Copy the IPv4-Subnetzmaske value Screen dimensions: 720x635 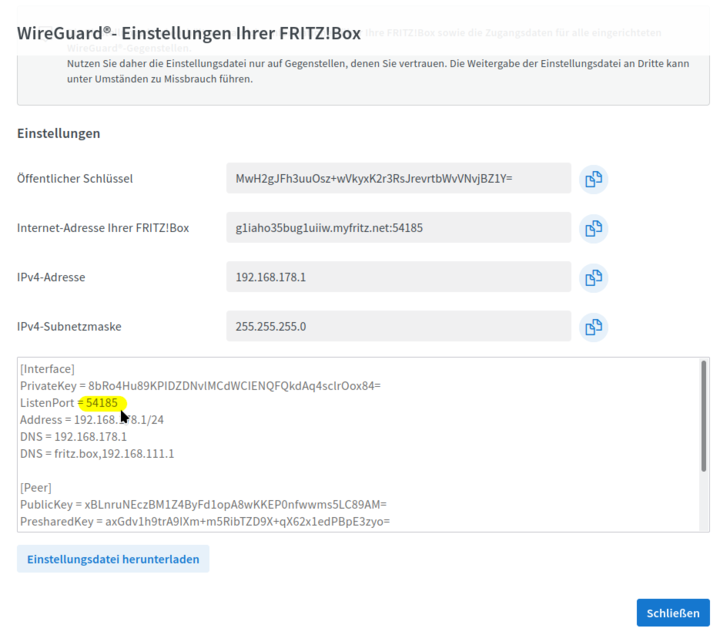(593, 327)
